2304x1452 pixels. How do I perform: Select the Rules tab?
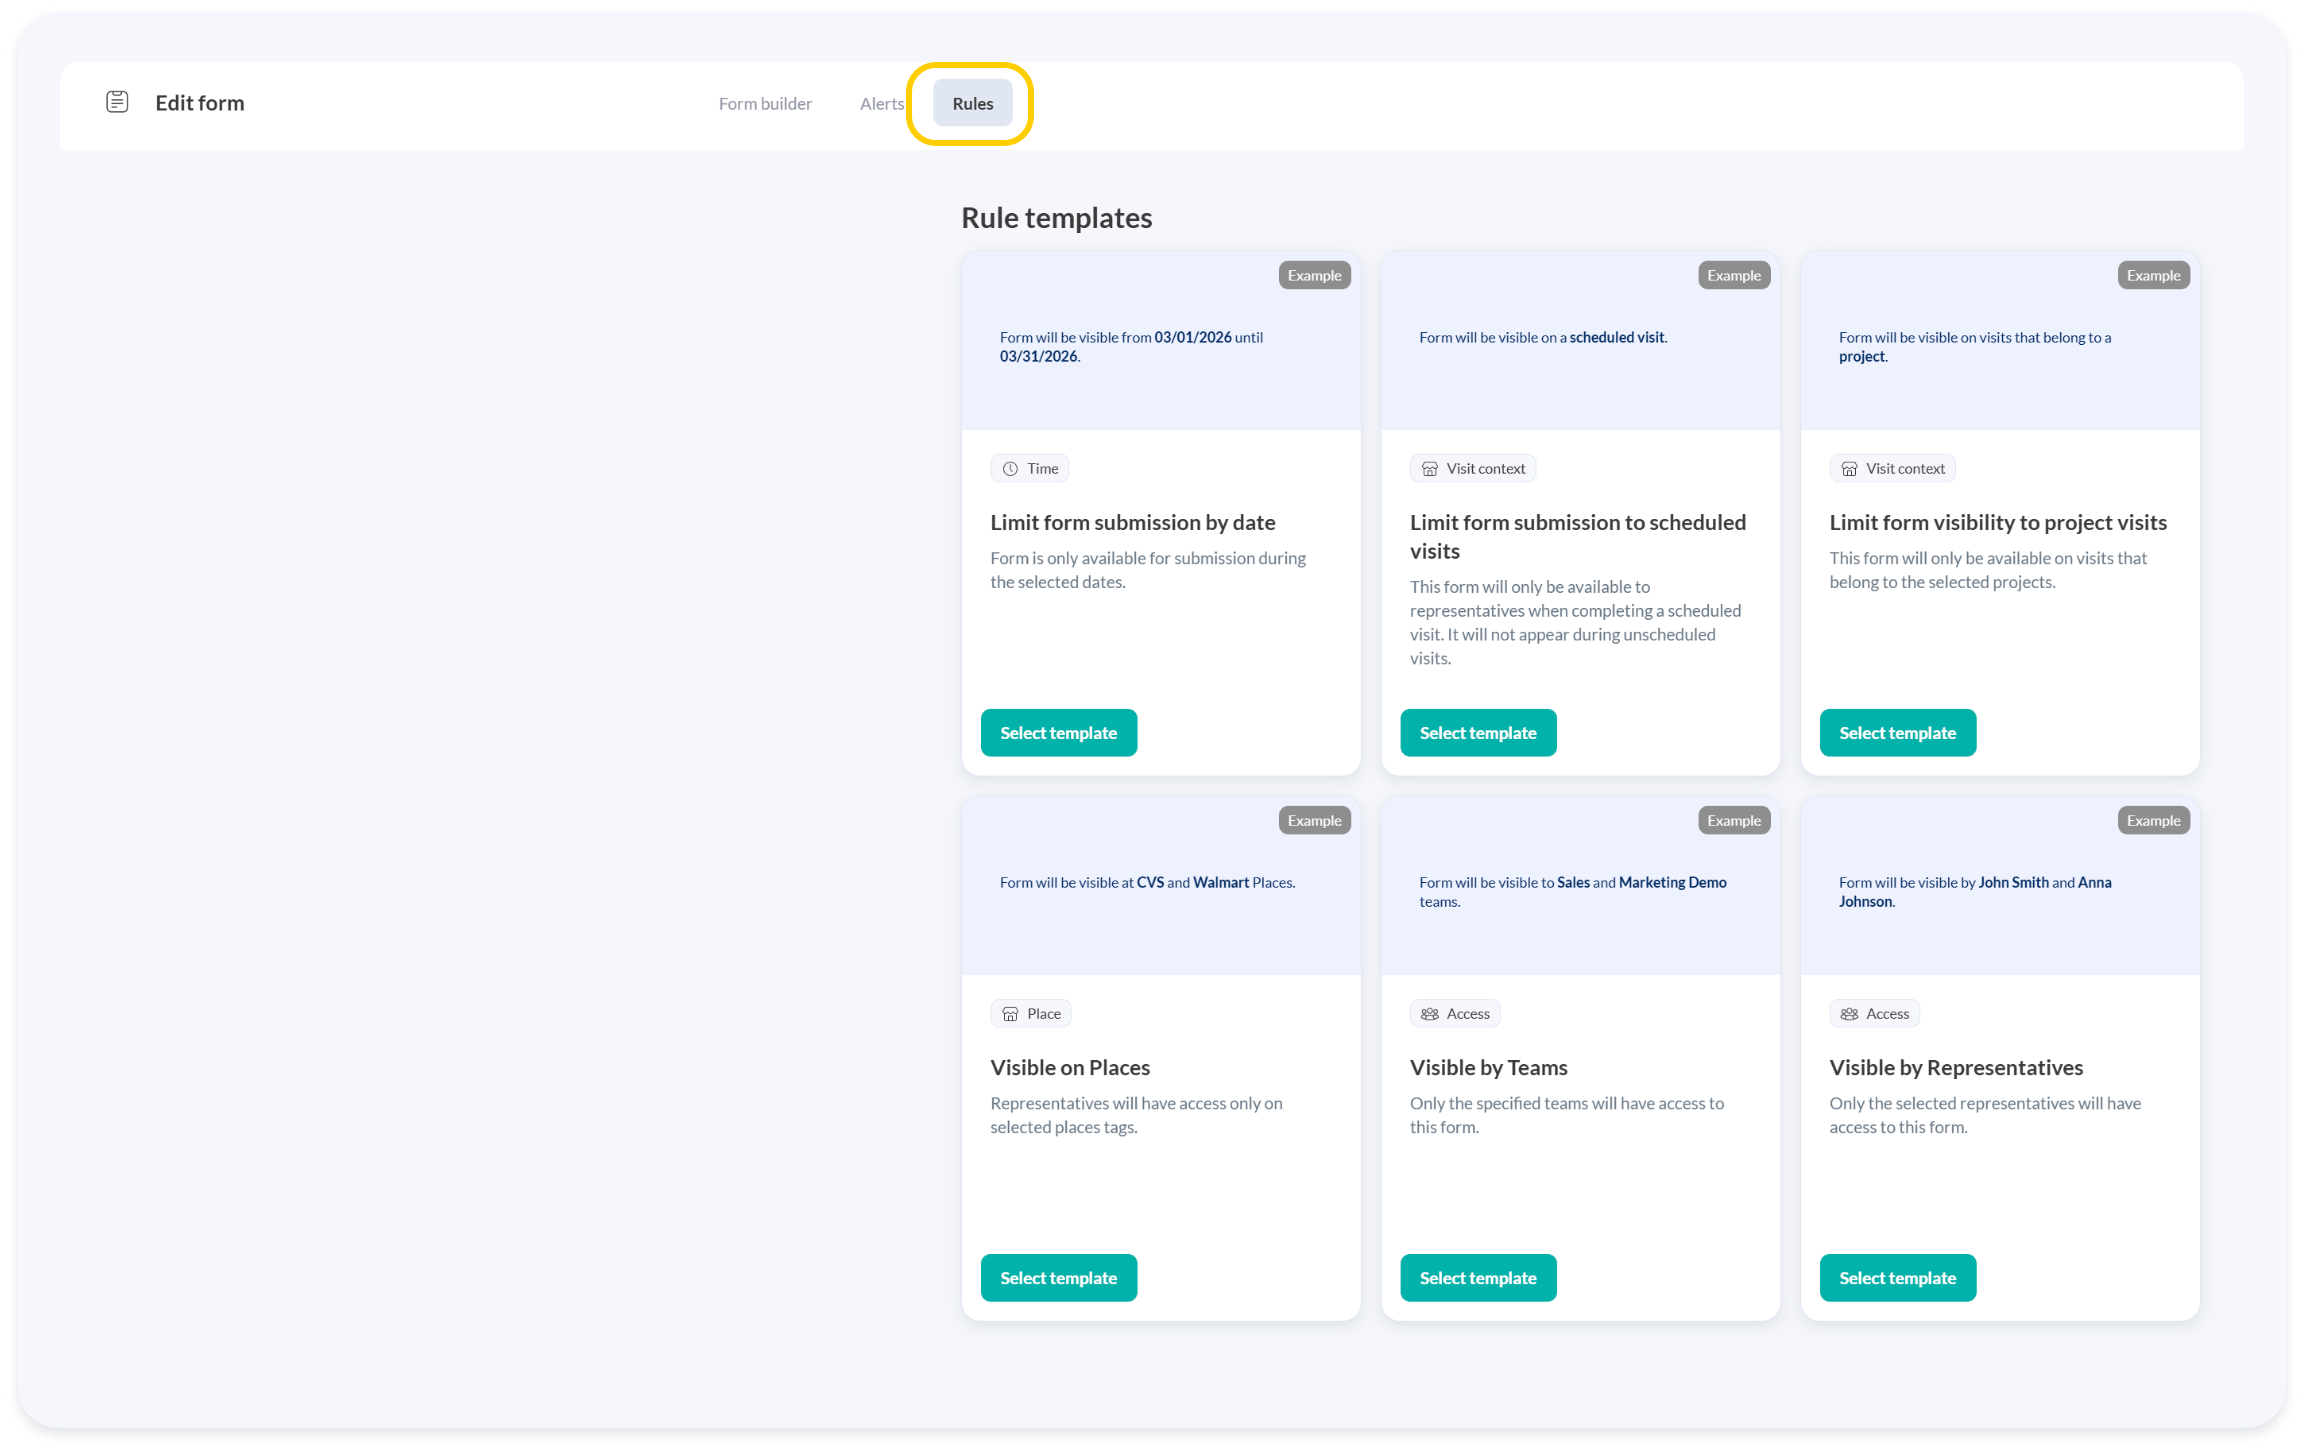pyautogui.click(x=972, y=103)
